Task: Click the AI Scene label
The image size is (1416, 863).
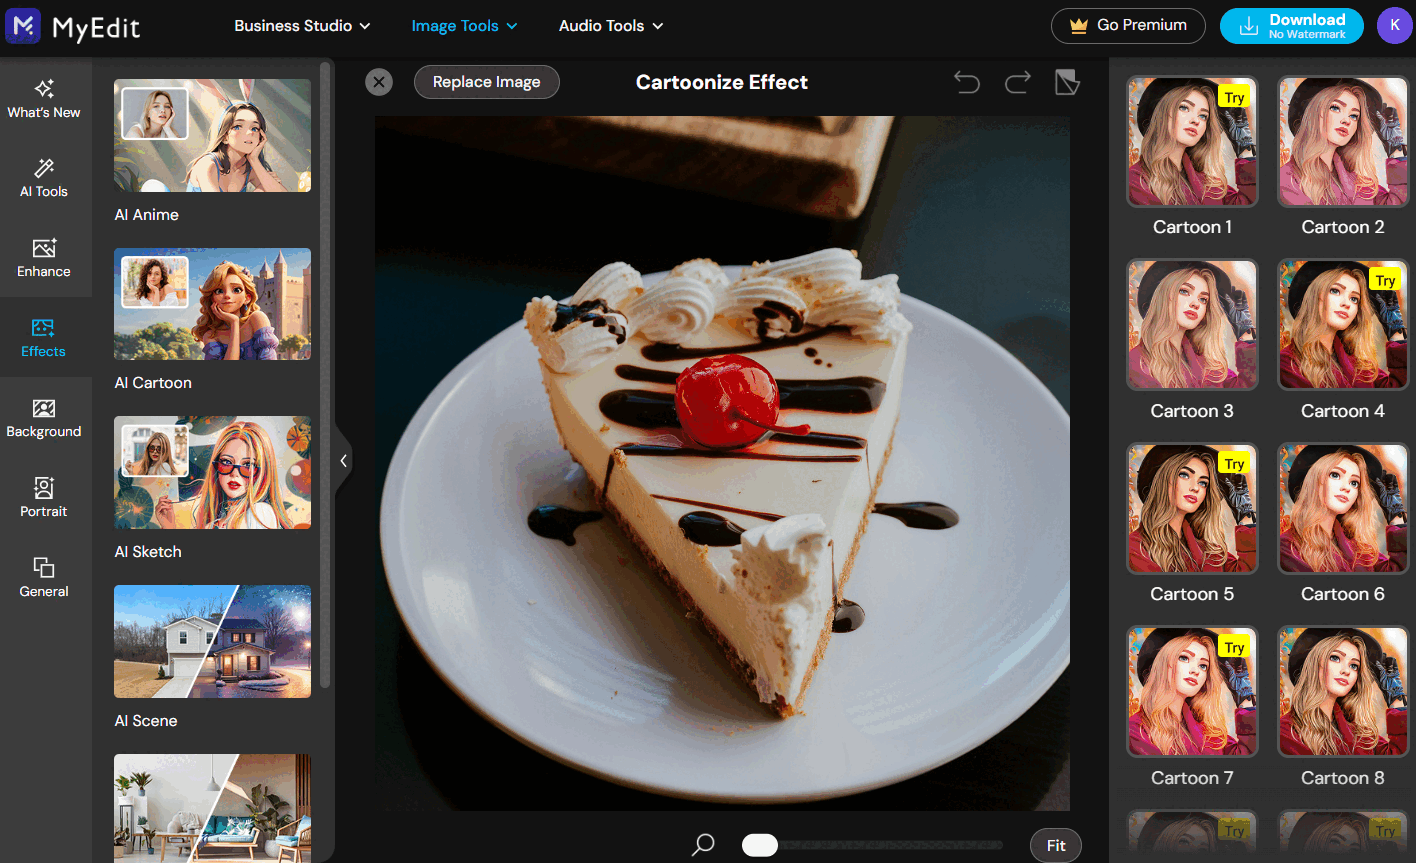Action: [x=146, y=721]
